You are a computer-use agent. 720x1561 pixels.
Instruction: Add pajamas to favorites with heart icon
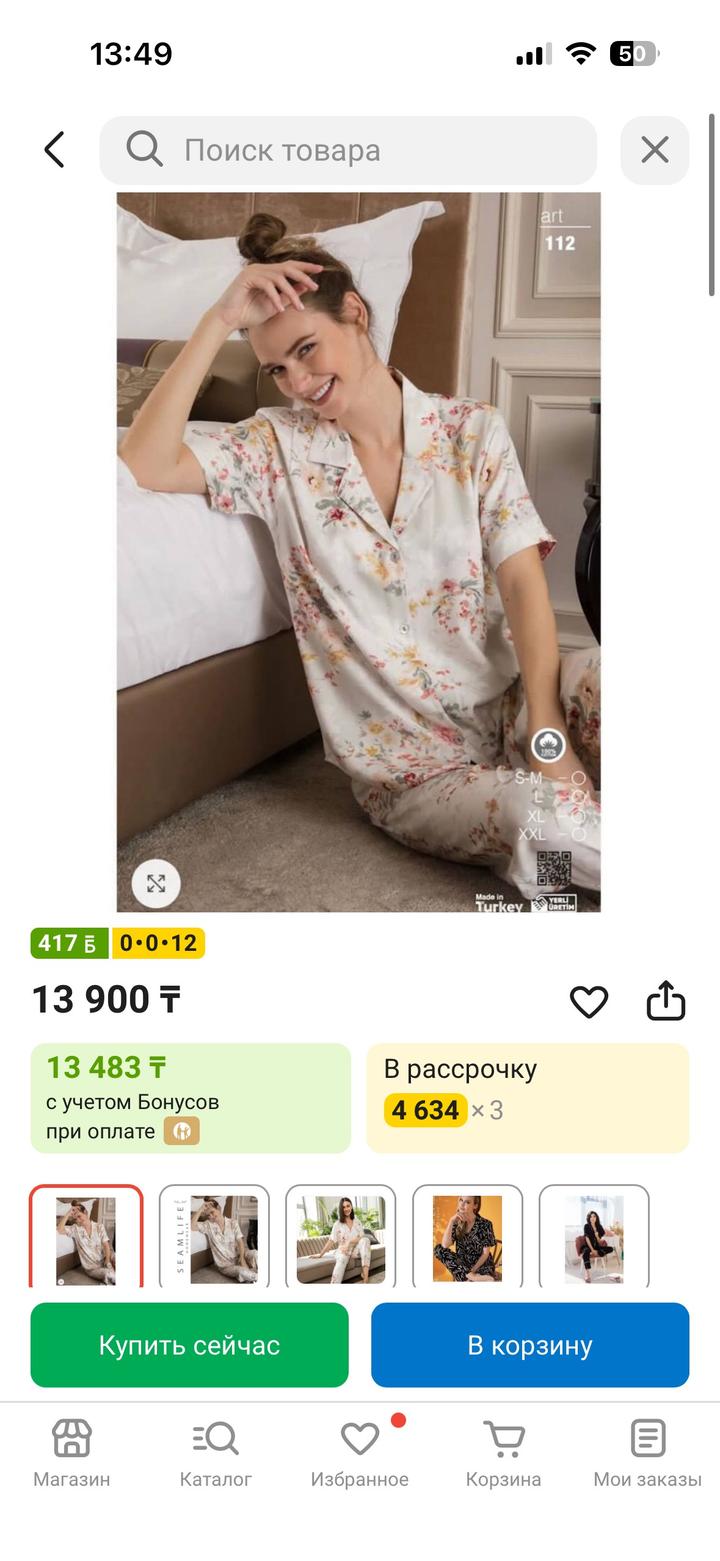(589, 1001)
